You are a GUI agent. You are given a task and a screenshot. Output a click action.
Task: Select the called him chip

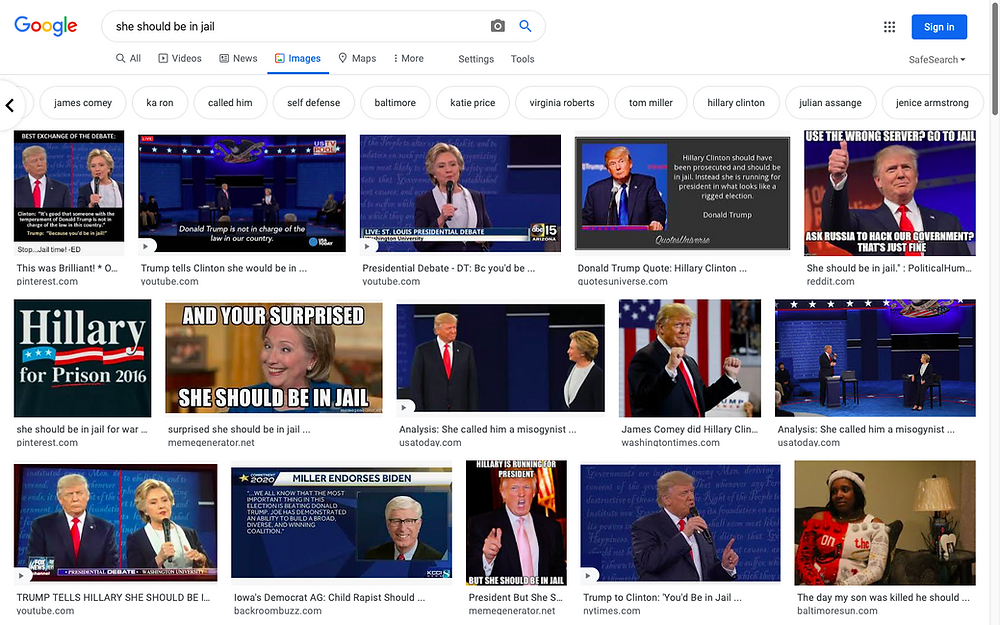pos(230,103)
